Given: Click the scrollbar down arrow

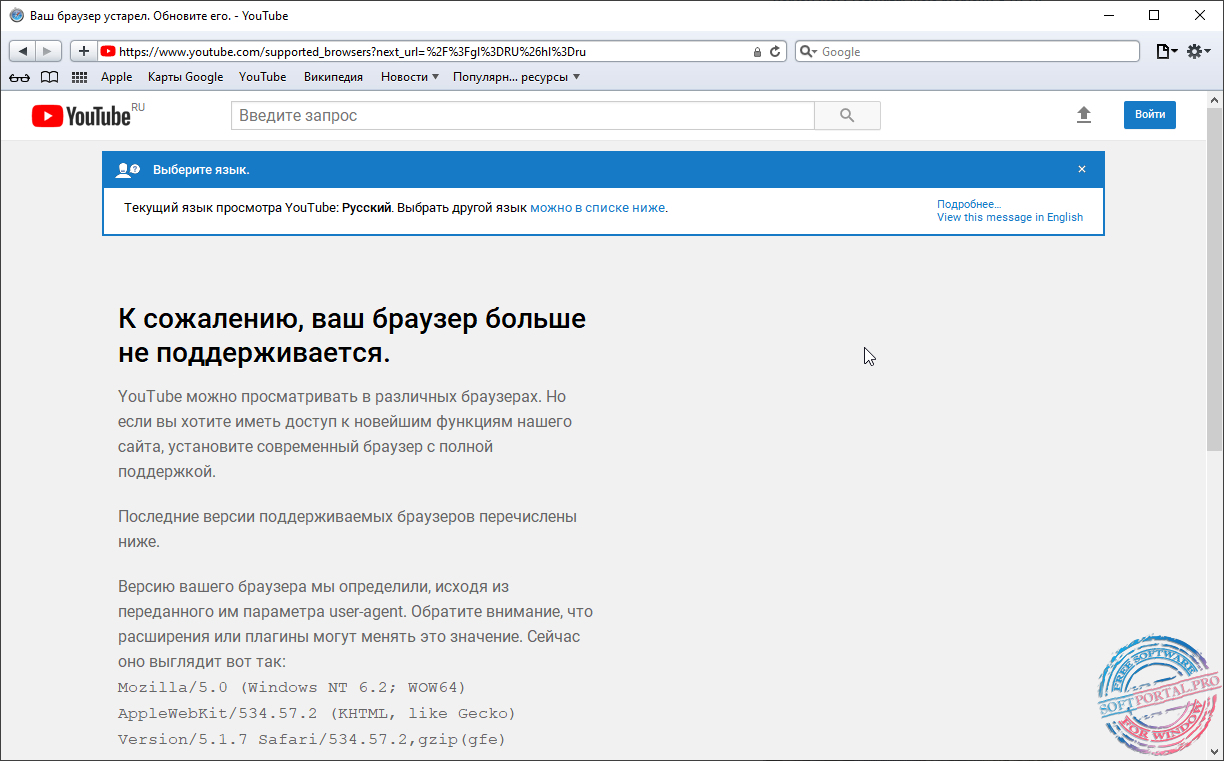Looking at the screenshot, I should 1215,752.
